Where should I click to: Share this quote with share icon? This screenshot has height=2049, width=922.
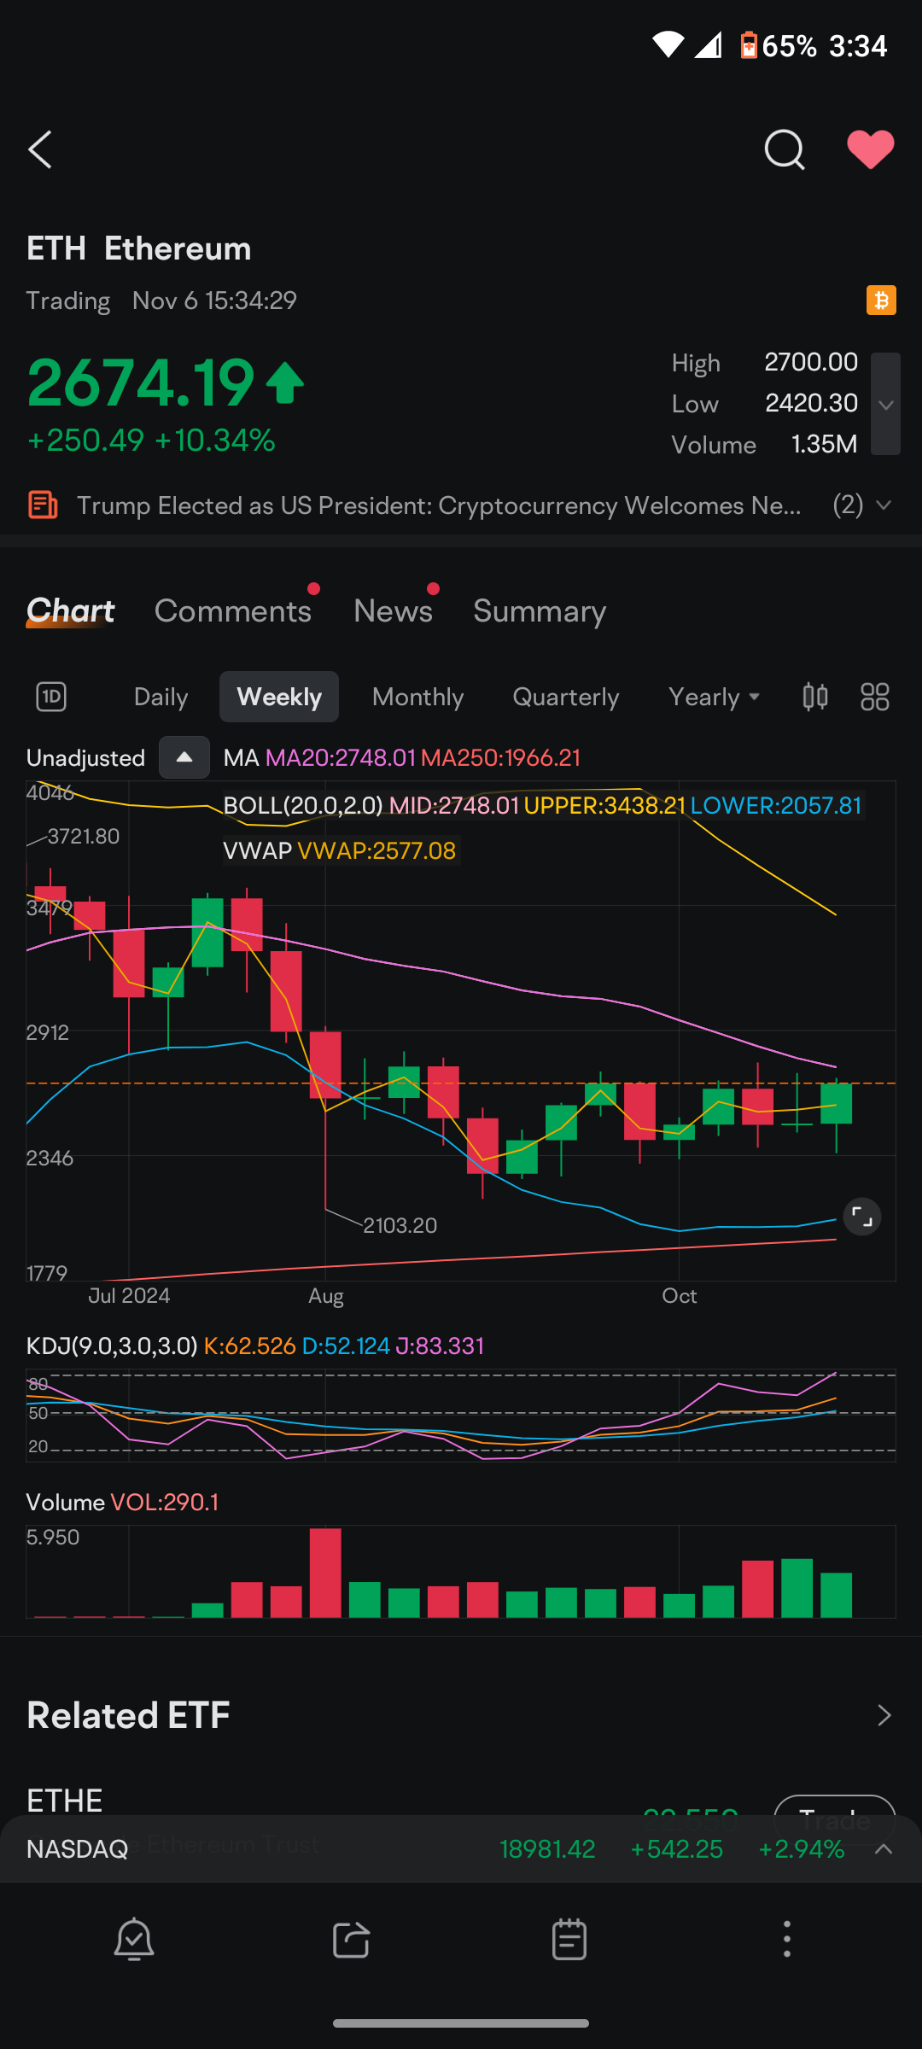351,1940
